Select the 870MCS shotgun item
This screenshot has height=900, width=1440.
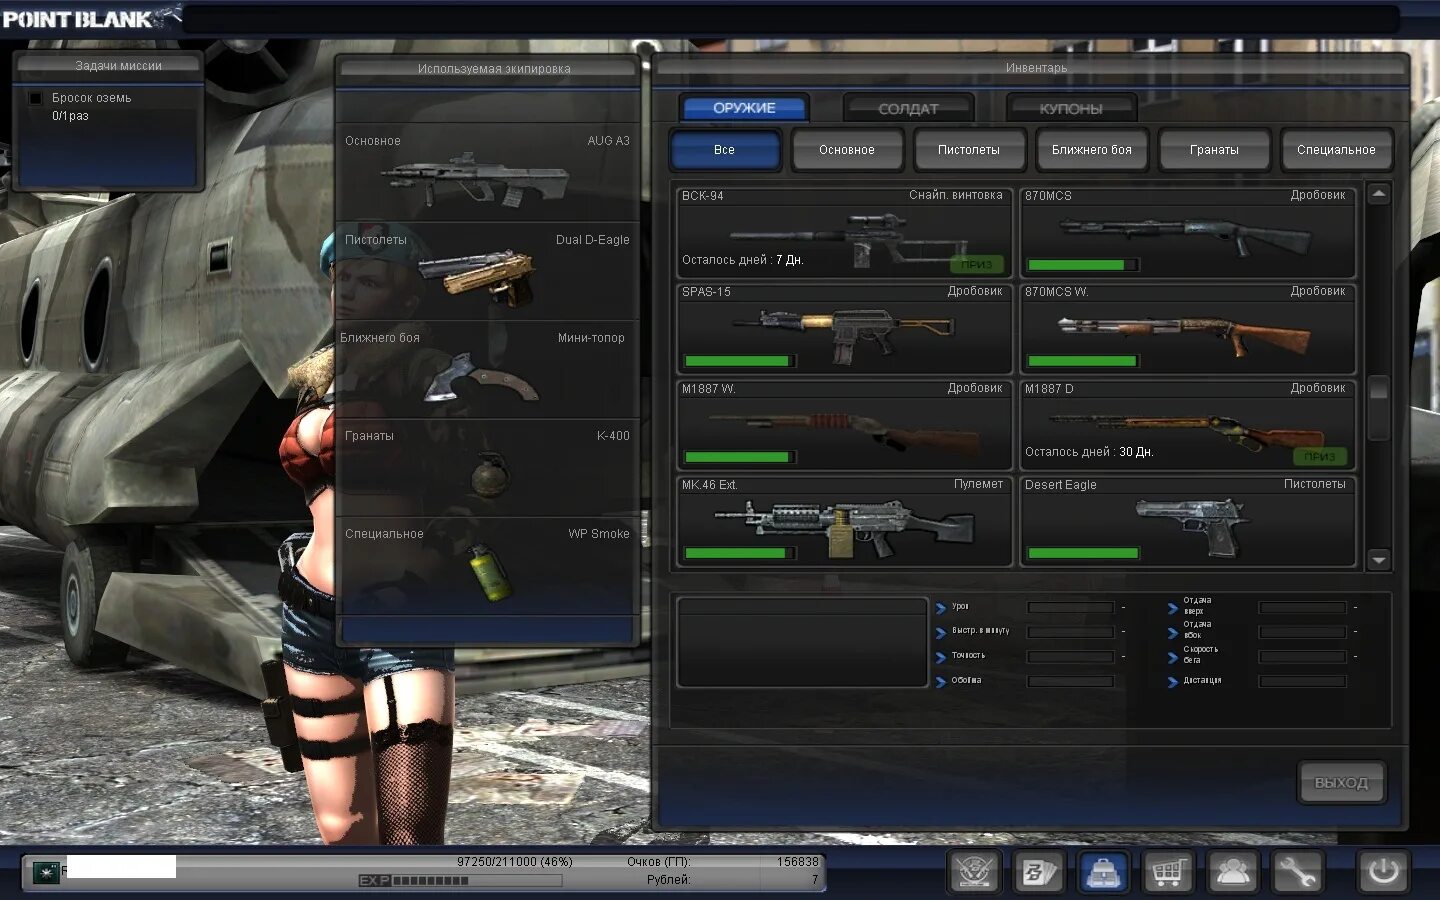(x=1188, y=232)
